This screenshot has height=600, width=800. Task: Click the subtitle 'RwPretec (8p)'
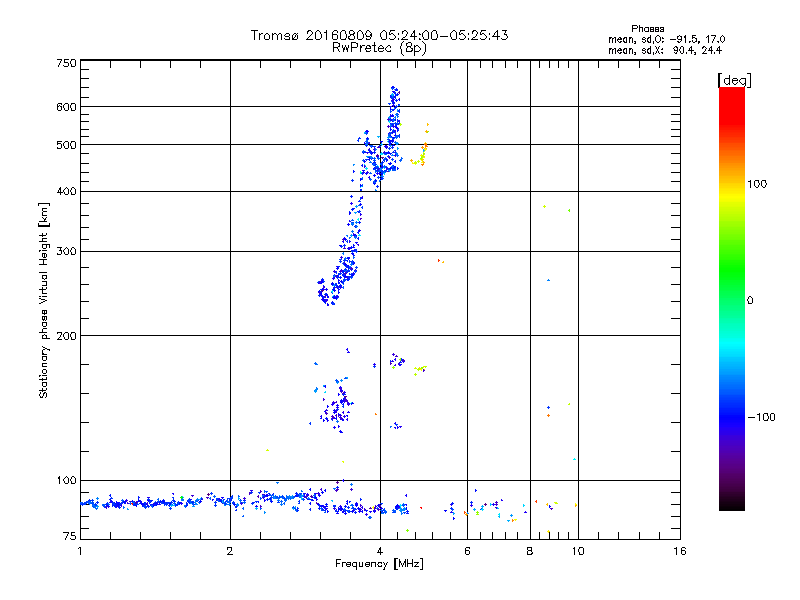(x=379, y=48)
